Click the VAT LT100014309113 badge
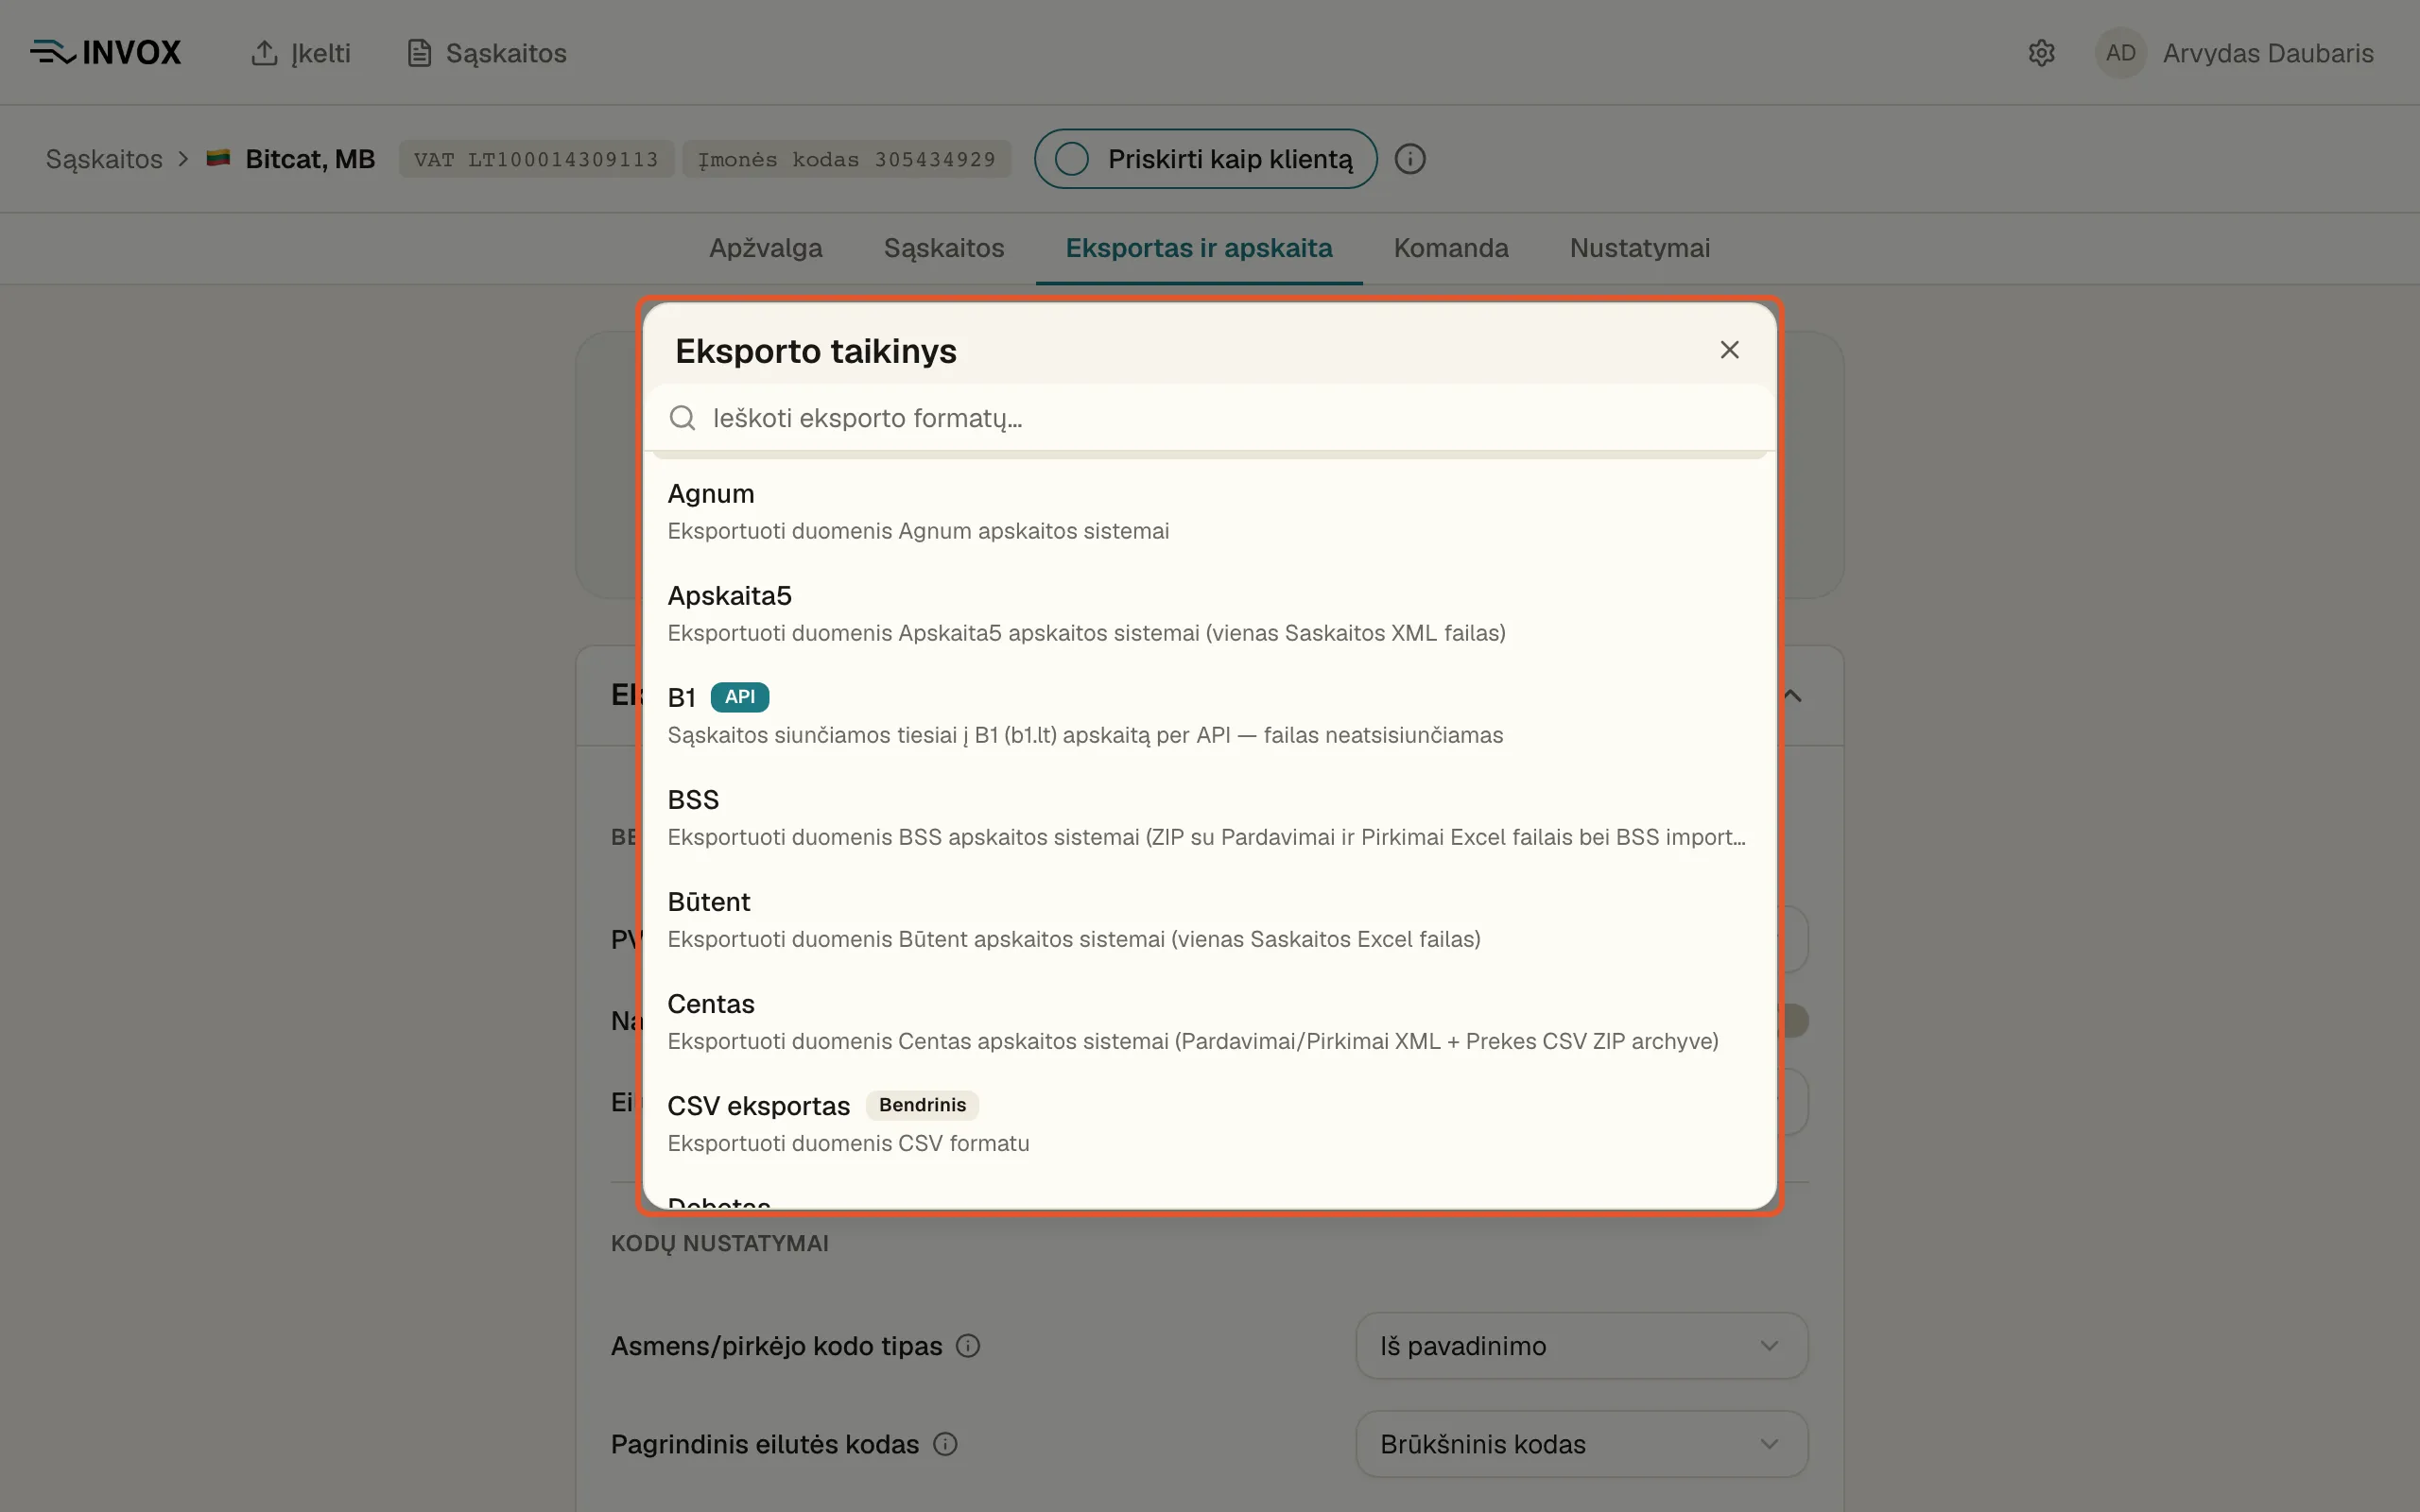This screenshot has height=1512, width=2420. click(536, 159)
